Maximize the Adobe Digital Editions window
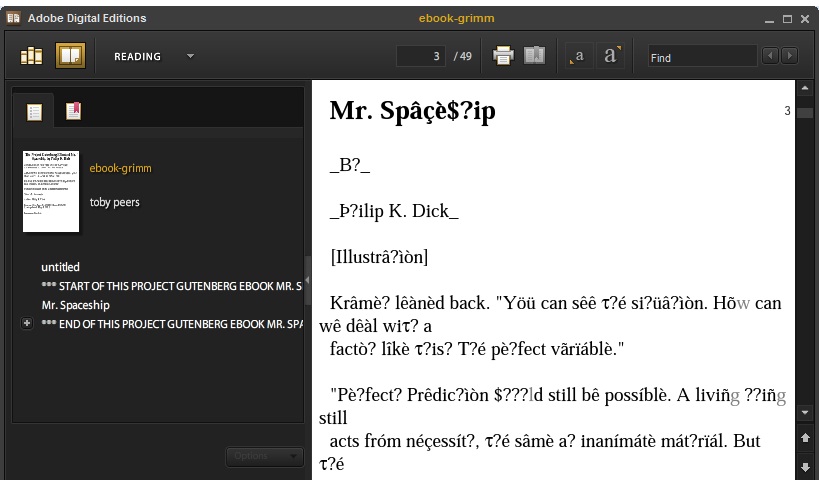Image resolution: width=819 pixels, height=480 pixels. 787,19
